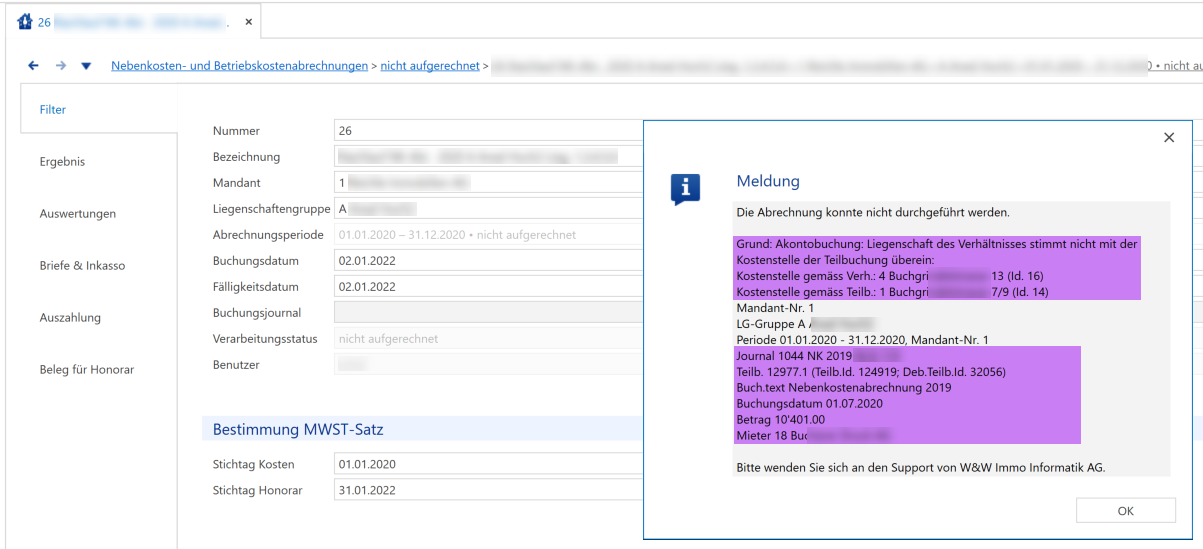Click Verarbeitungsstatus value 'nicht aufgerechnet'
The width and height of the screenshot is (1203, 549).
coord(488,339)
